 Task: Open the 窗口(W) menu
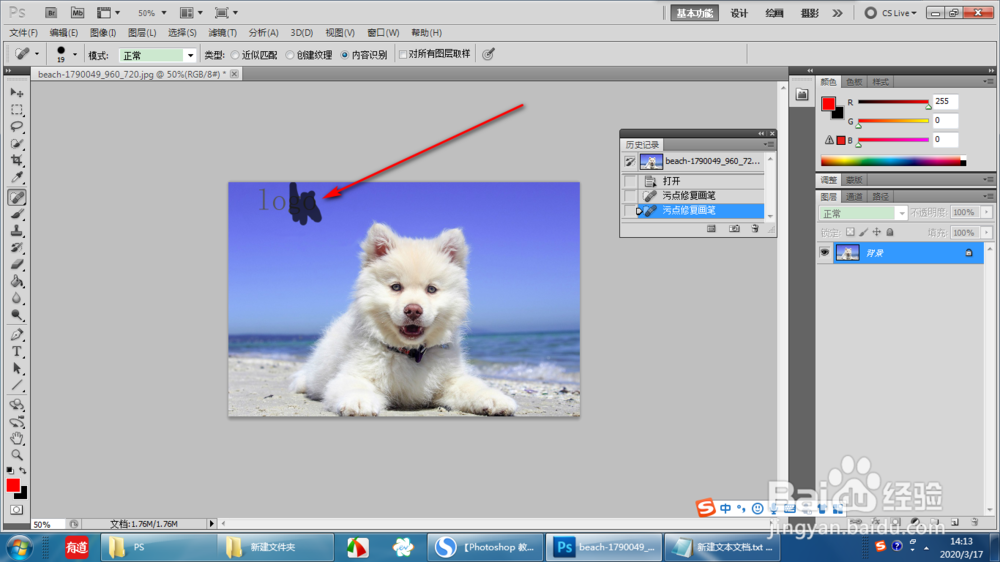point(383,33)
